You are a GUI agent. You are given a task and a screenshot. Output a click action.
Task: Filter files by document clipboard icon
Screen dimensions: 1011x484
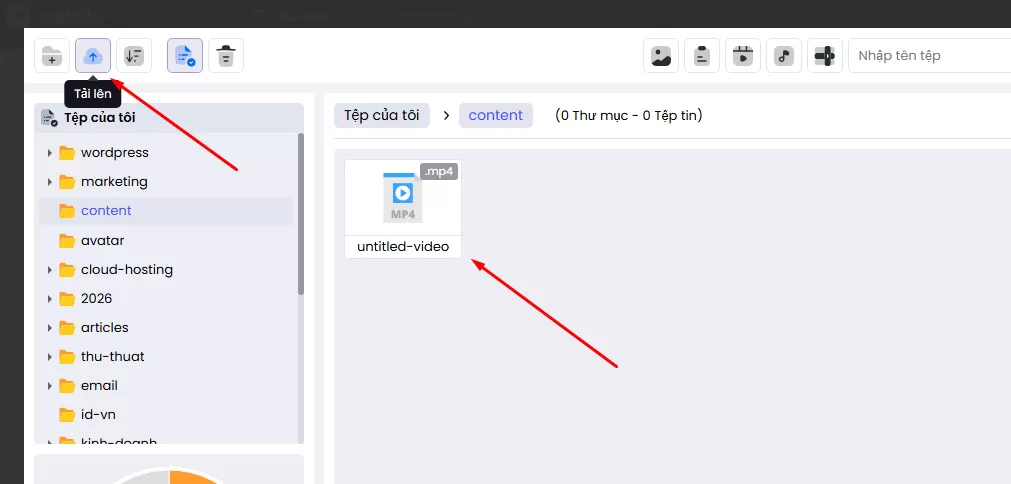(x=702, y=56)
